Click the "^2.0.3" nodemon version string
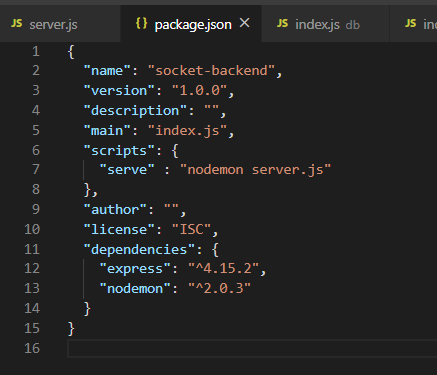The width and height of the screenshot is (437, 375). tap(220, 288)
